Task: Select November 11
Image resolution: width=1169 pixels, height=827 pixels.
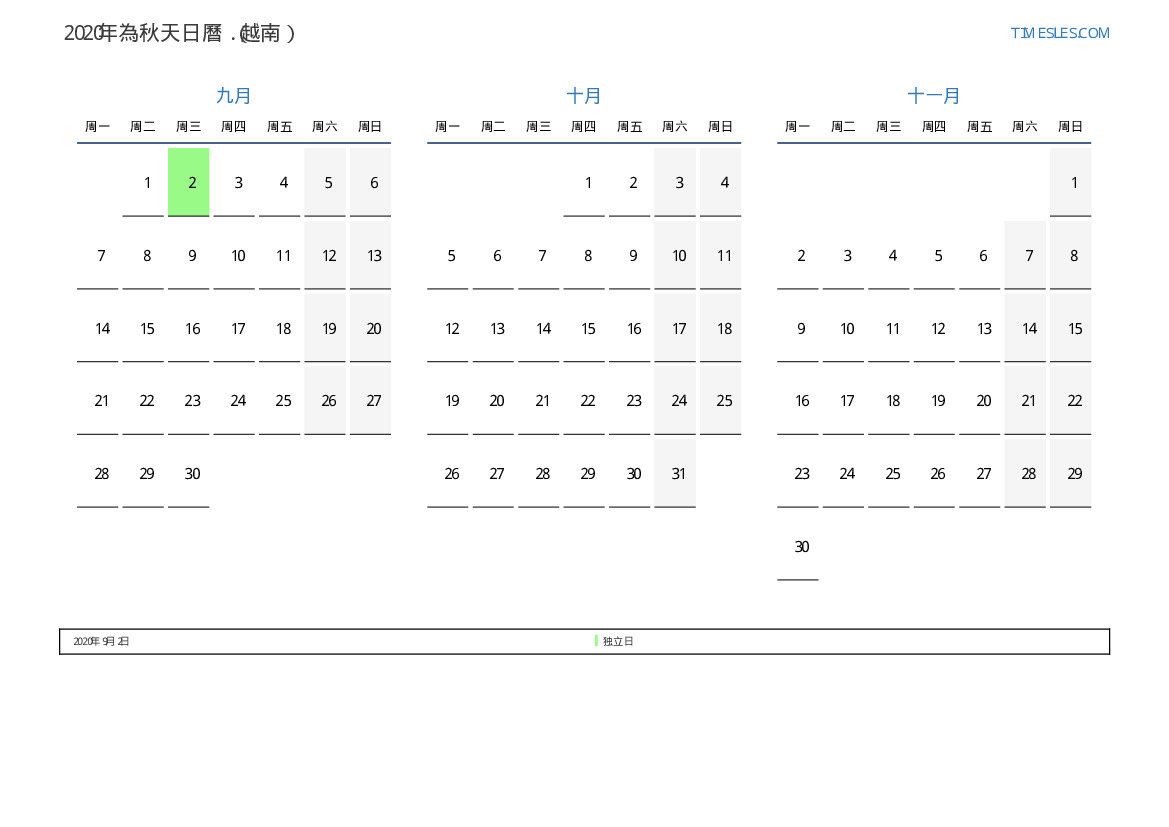Action: pyautogui.click(x=889, y=328)
